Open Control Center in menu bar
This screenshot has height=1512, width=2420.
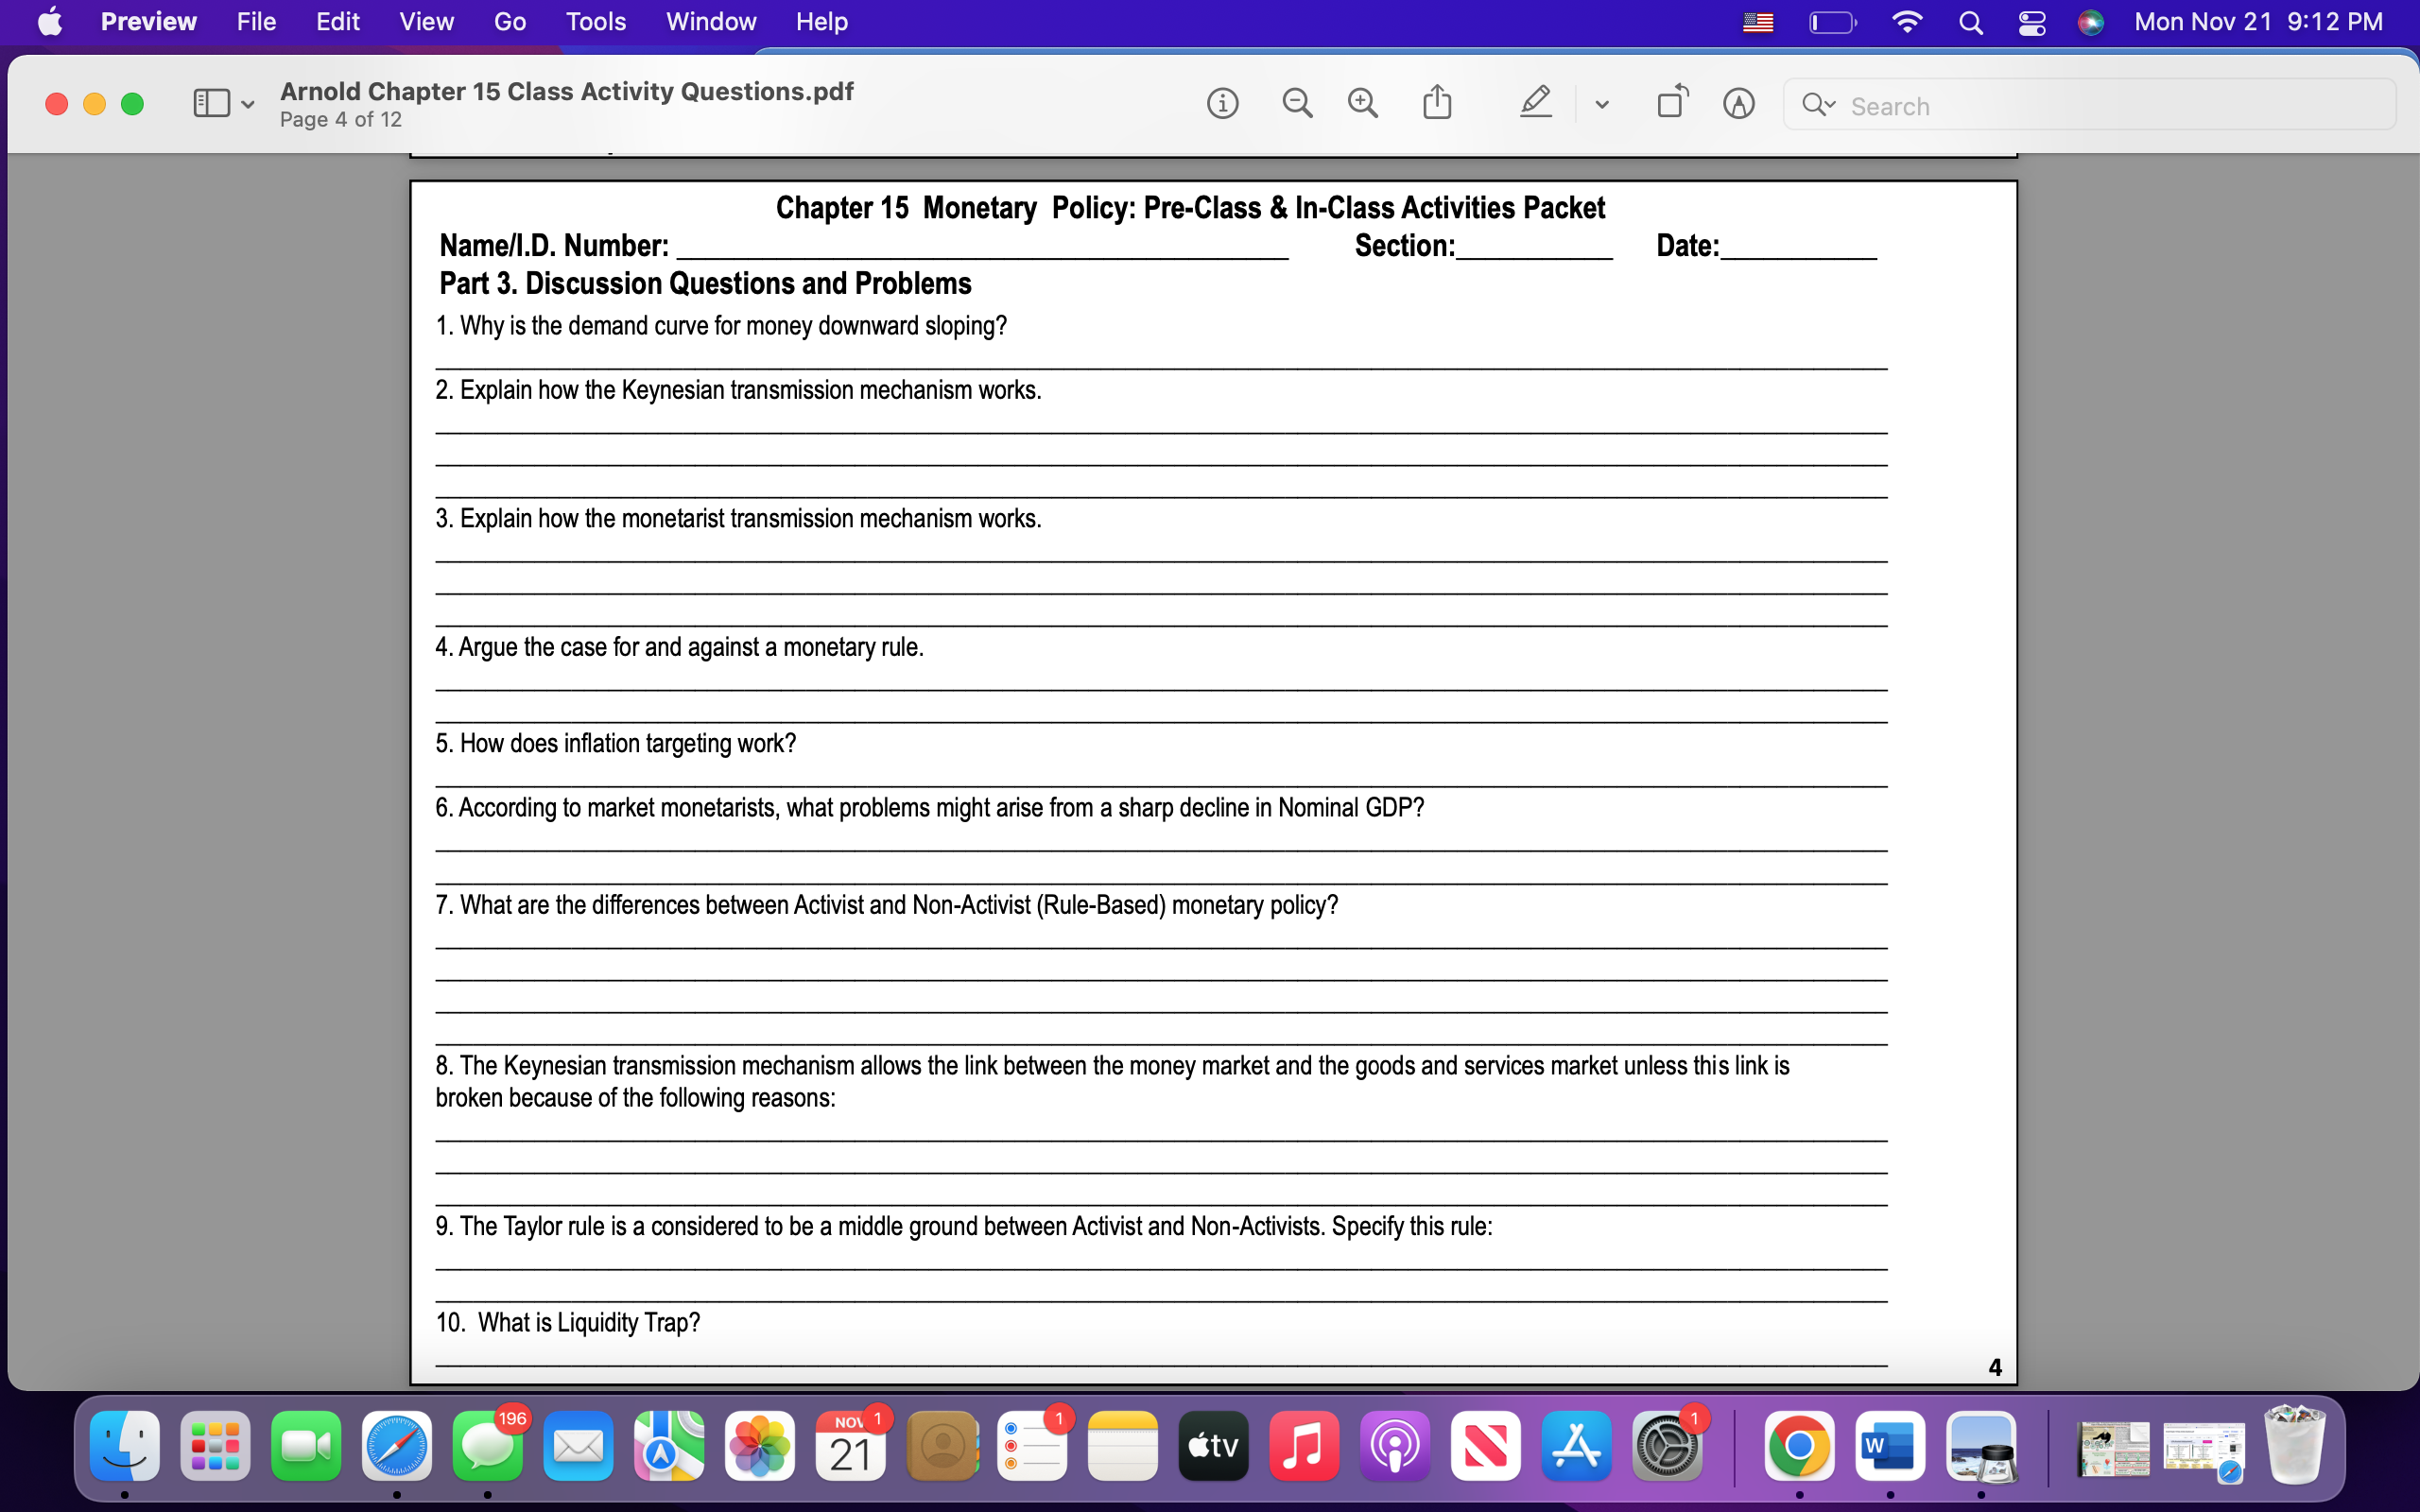pyautogui.click(x=2031, y=22)
